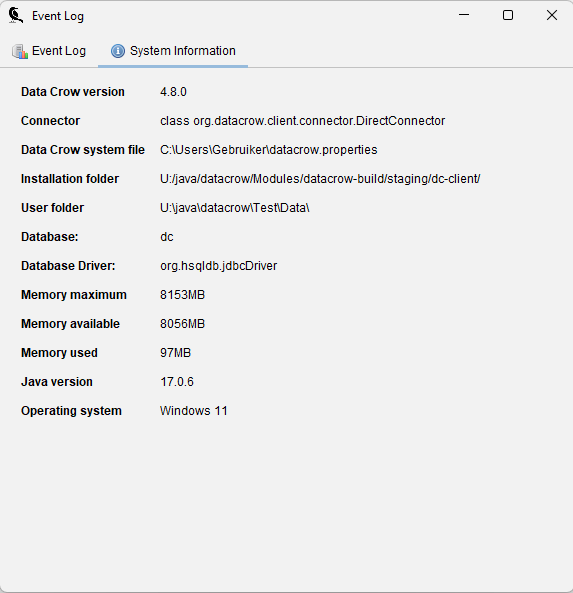Click the database name value dc

pyautogui.click(x=167, y=237)
